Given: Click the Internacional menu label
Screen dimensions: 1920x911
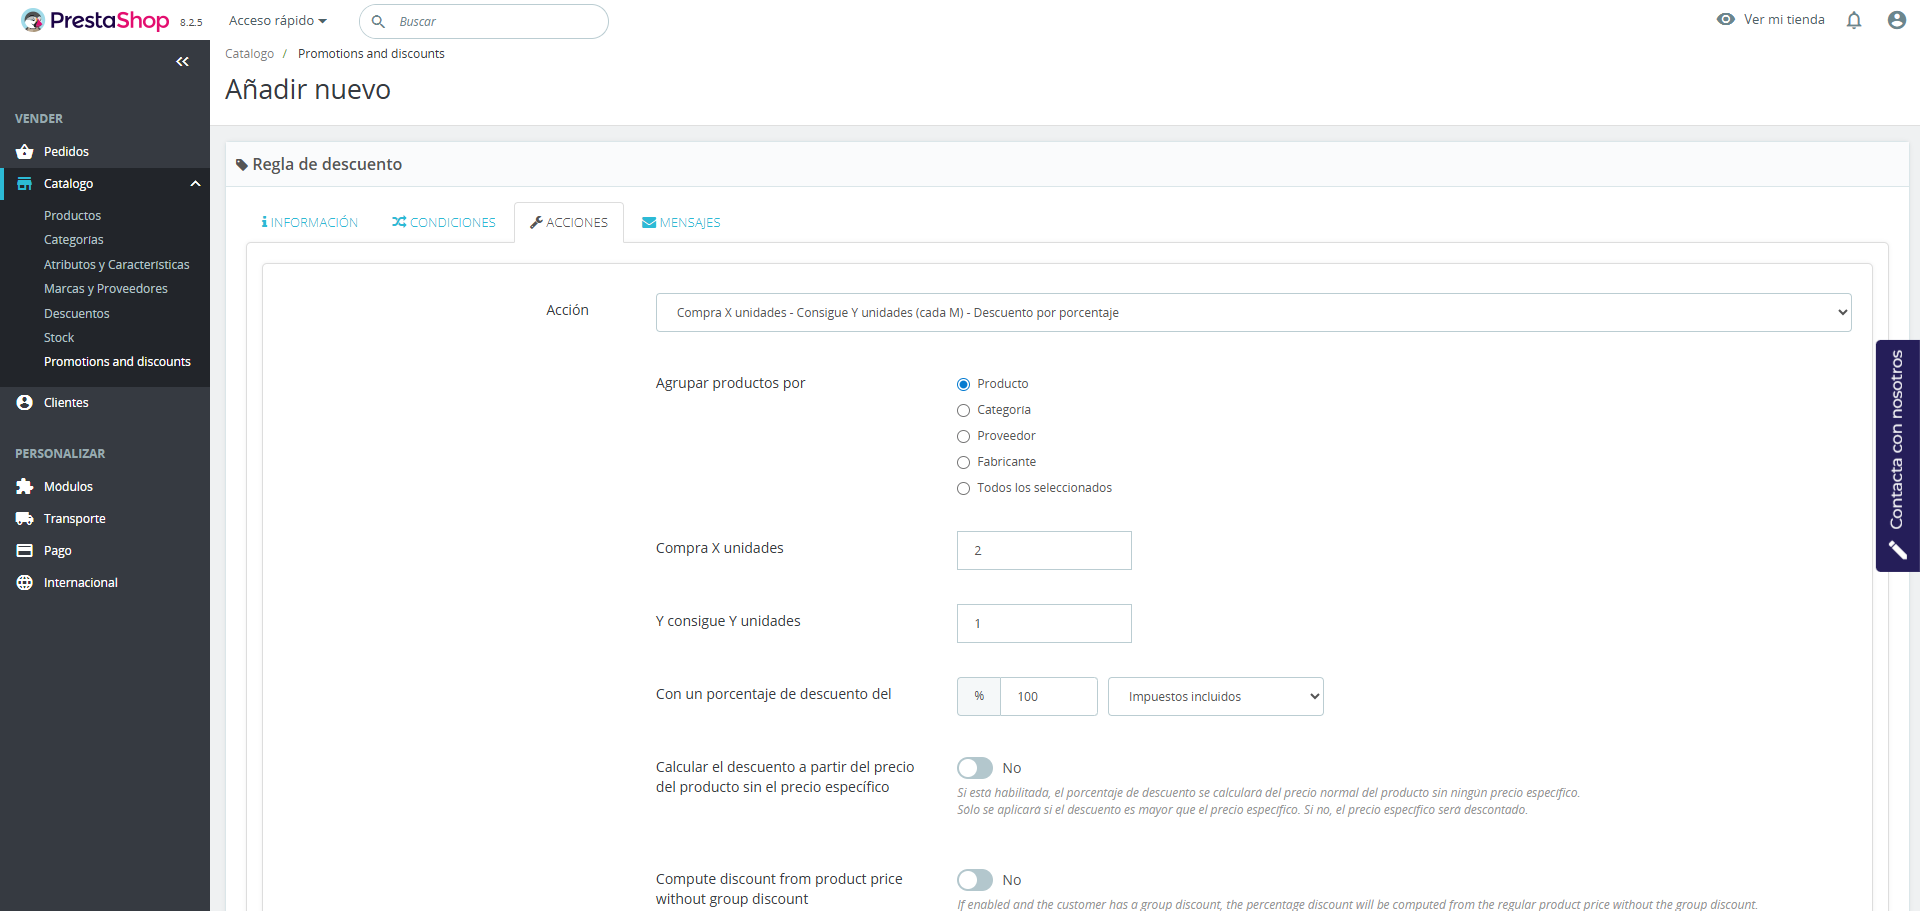Looking at the screenshot, I should coord(81,583).
